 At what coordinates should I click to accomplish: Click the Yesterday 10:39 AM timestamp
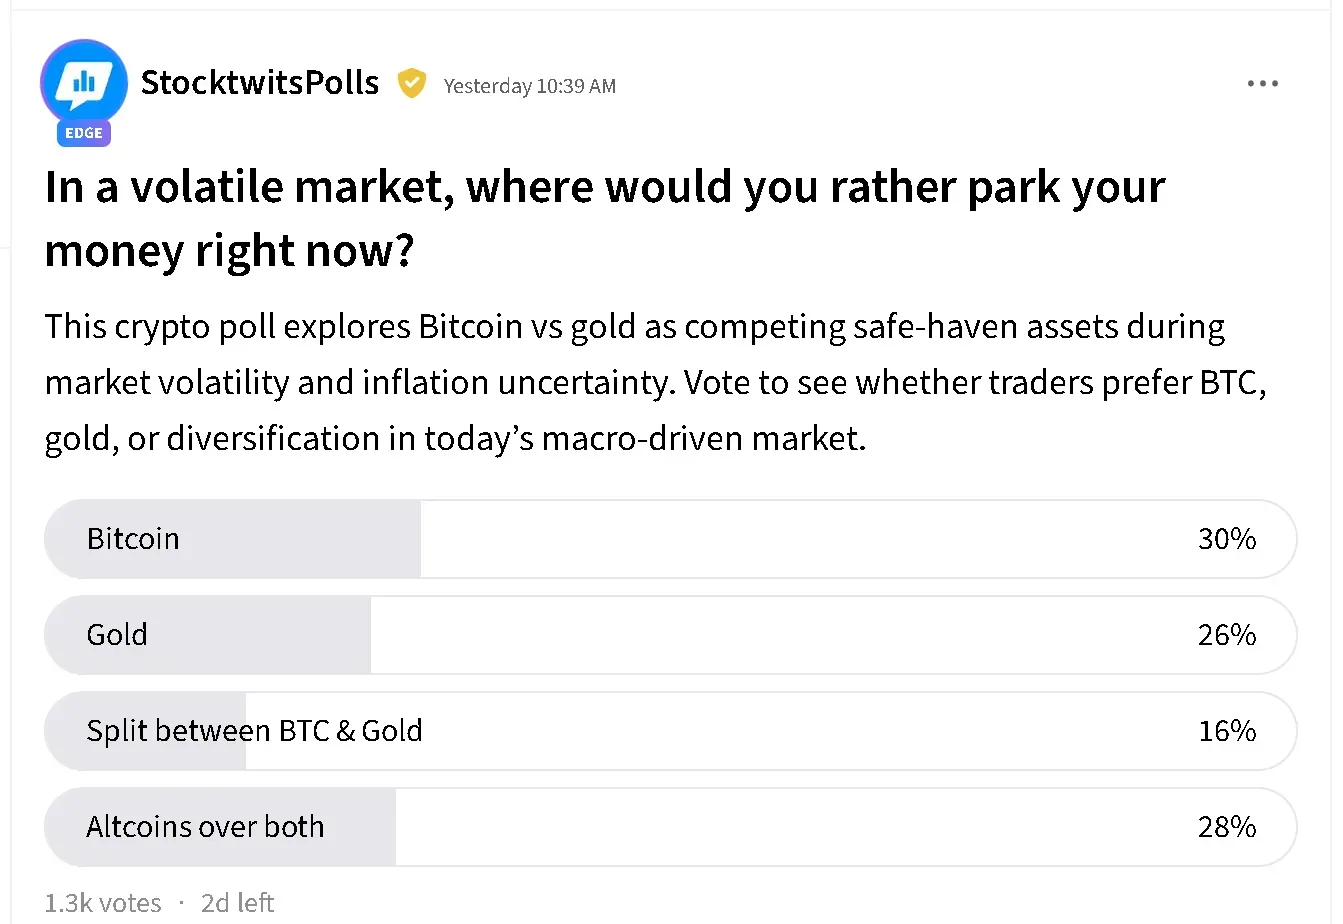point(529,86)
